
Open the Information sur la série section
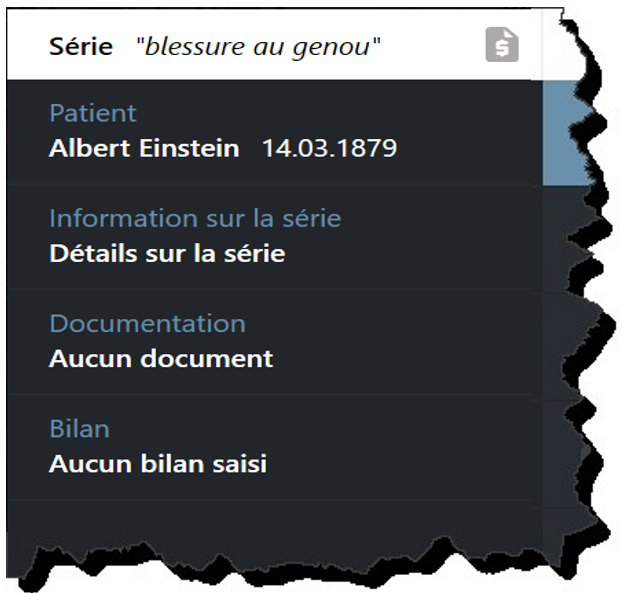click(195, 218)
